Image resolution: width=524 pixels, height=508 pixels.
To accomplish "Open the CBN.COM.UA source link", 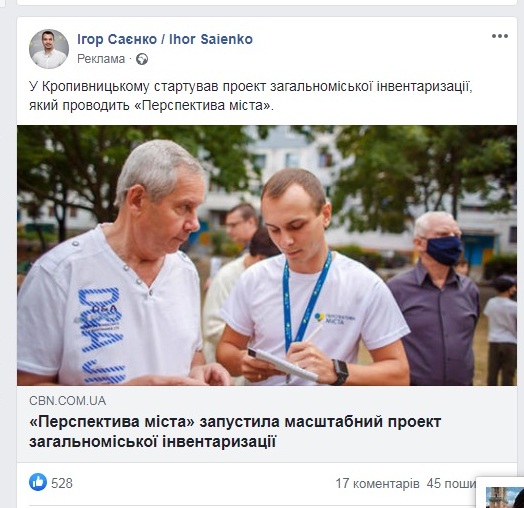I will (68, 401).
